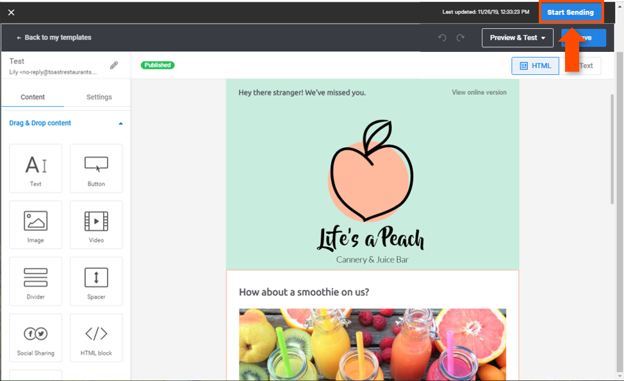
Task: Collapse the Drag & Drop content section
Action: tap(121, 123)
